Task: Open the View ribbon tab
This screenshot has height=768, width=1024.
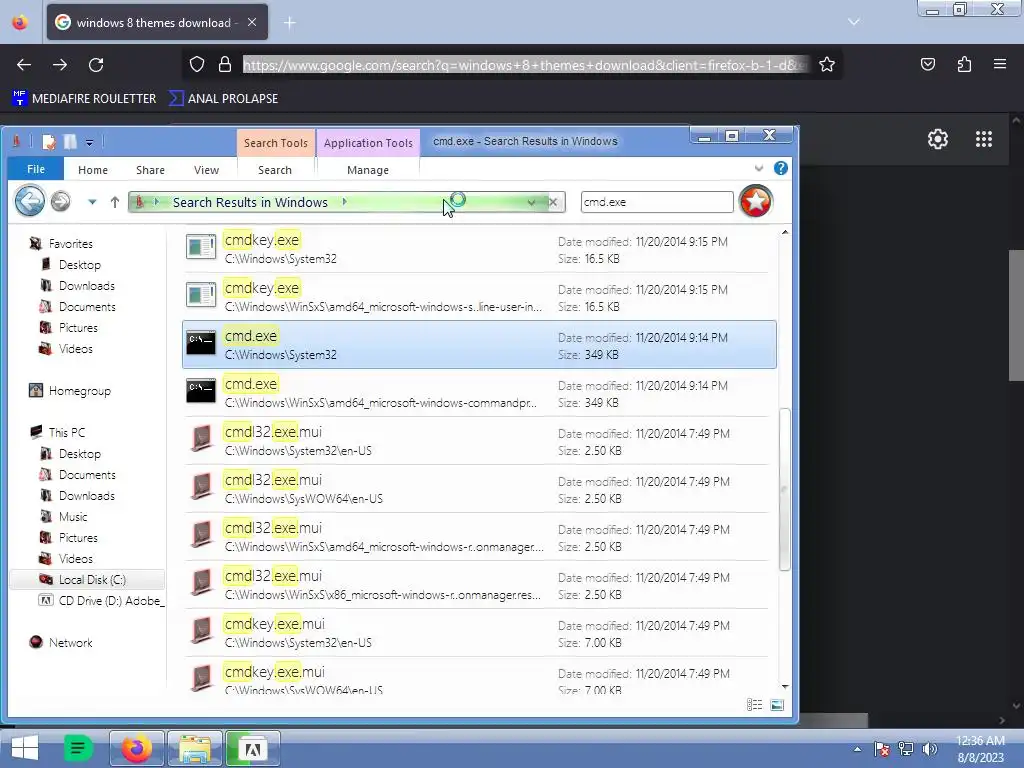Action: tap(206, 170)
